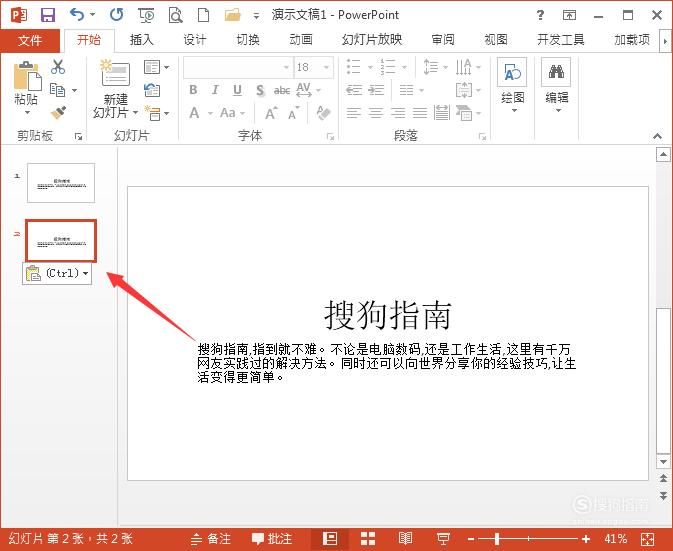Screen dimensions: 673x551
Task: Switch to the Insert tab
Action: [x=142, y=40]
